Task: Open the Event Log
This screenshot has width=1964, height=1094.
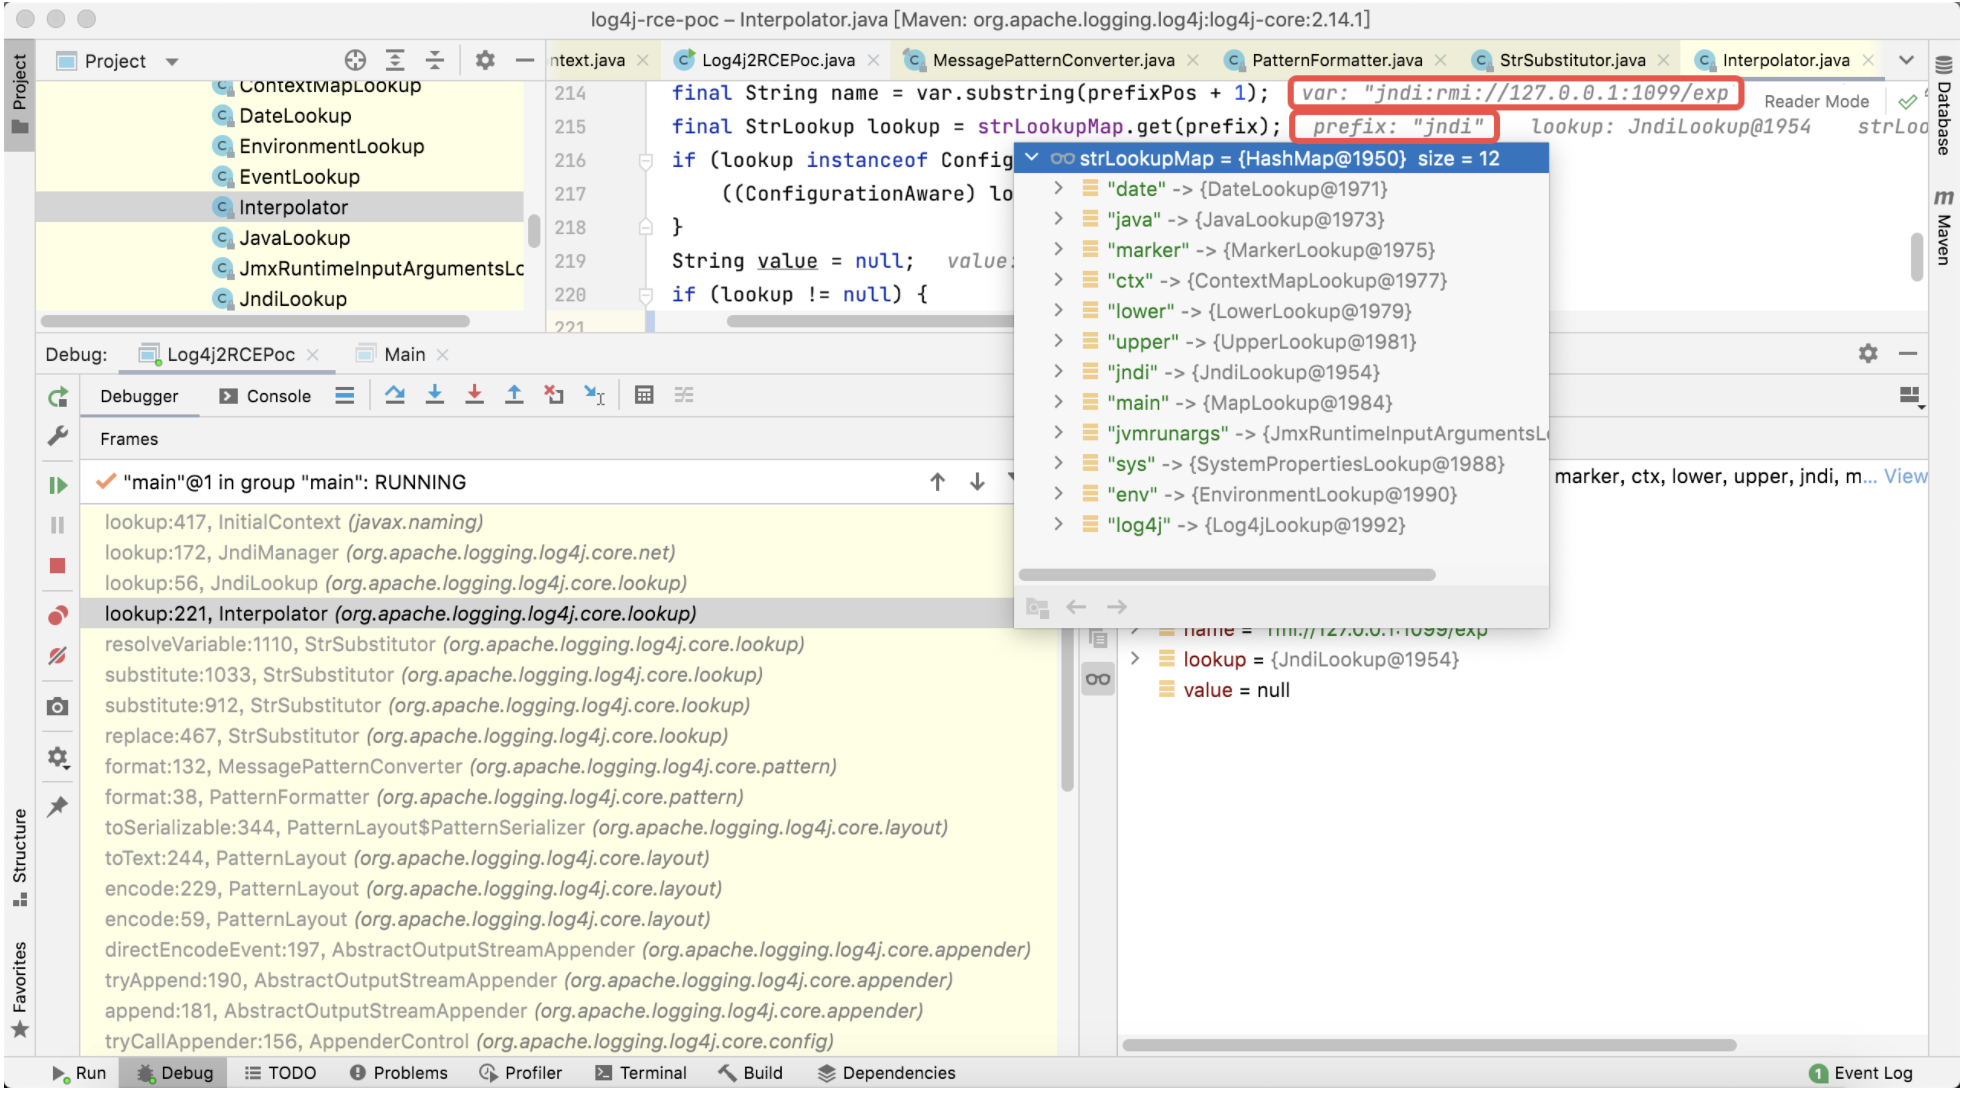Action: click(x=1861, y=1072)
